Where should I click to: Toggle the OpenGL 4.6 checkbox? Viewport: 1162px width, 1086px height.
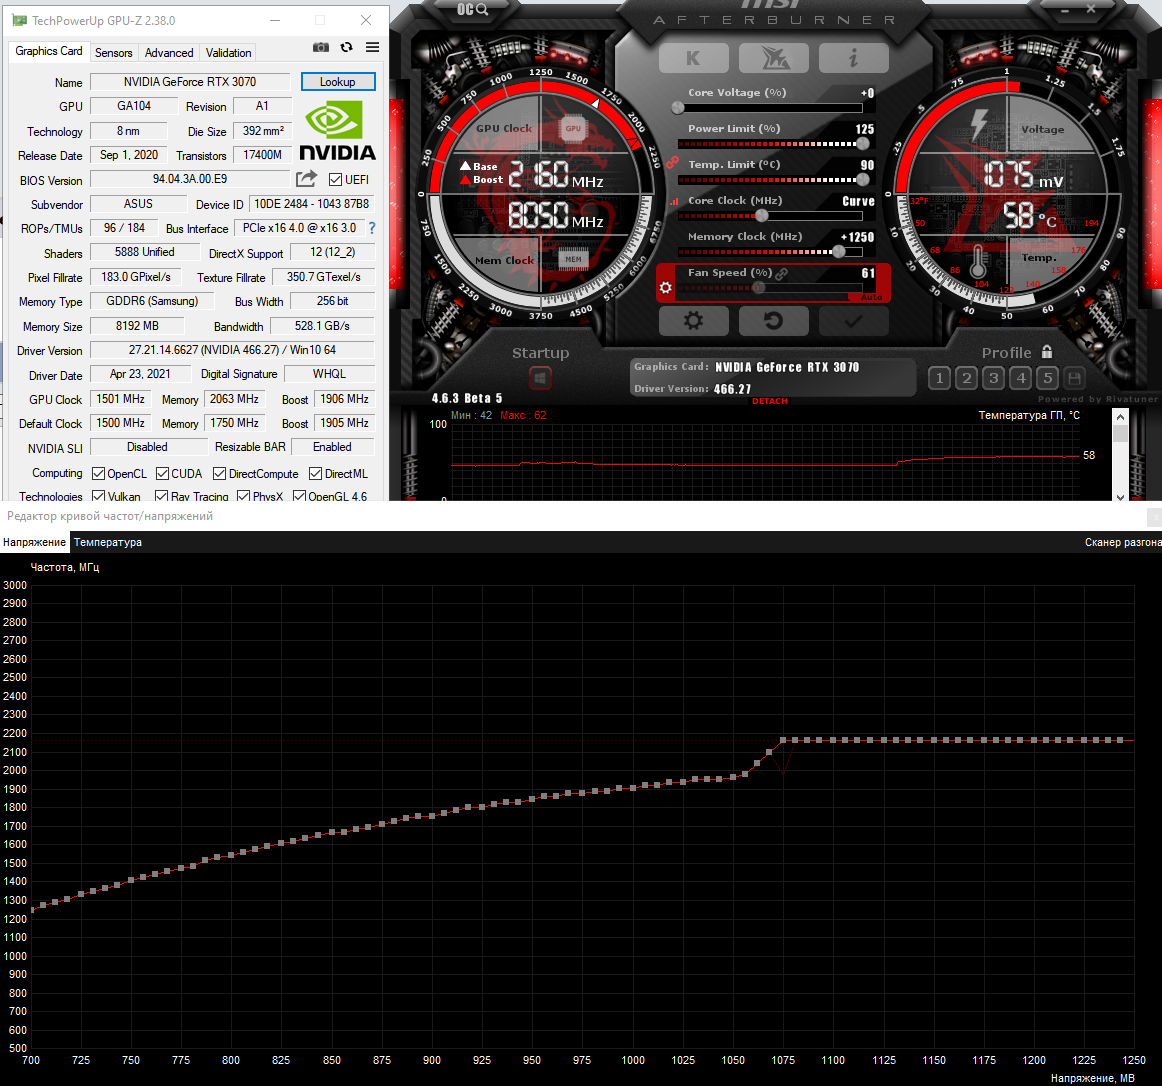[299, 495]
